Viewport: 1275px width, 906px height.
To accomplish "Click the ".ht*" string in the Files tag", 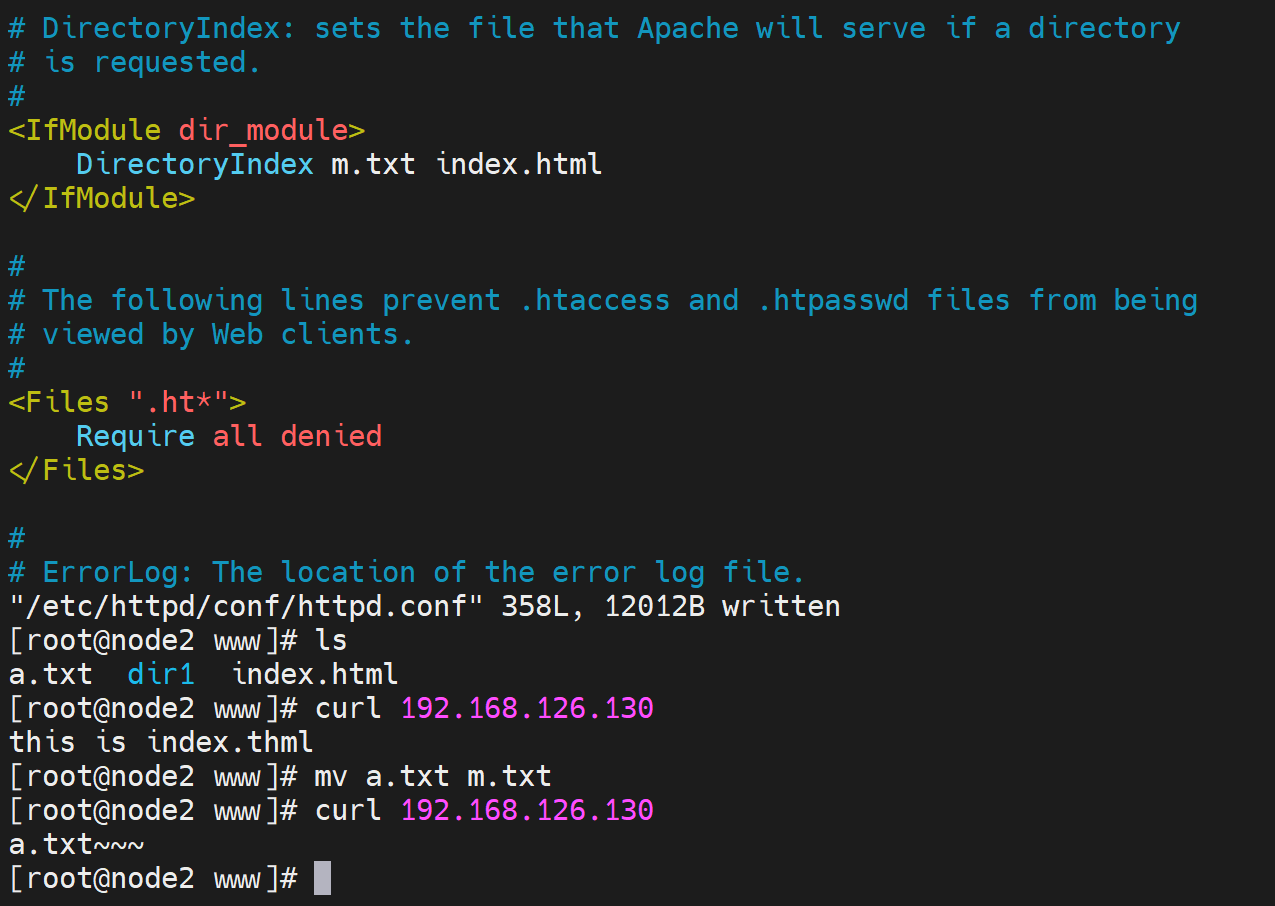I will [x=178, y=402].
